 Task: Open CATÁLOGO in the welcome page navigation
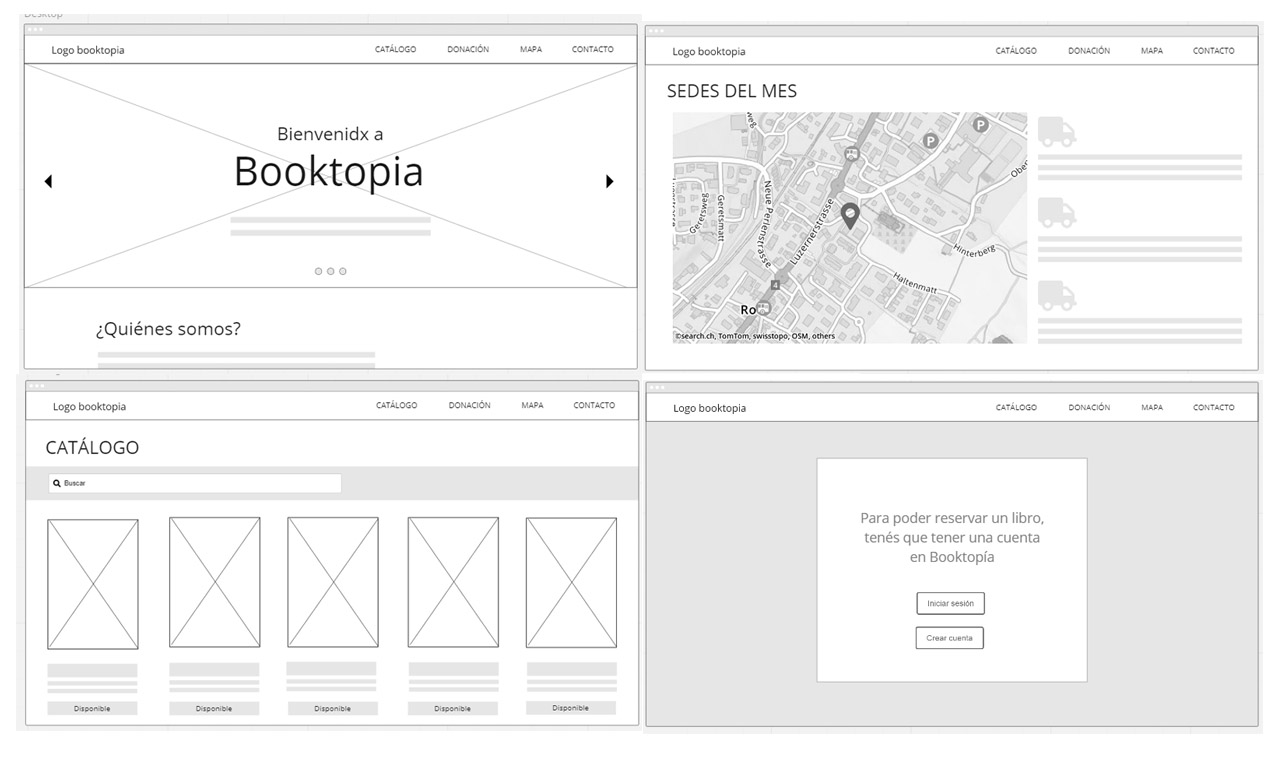point(395,50)
